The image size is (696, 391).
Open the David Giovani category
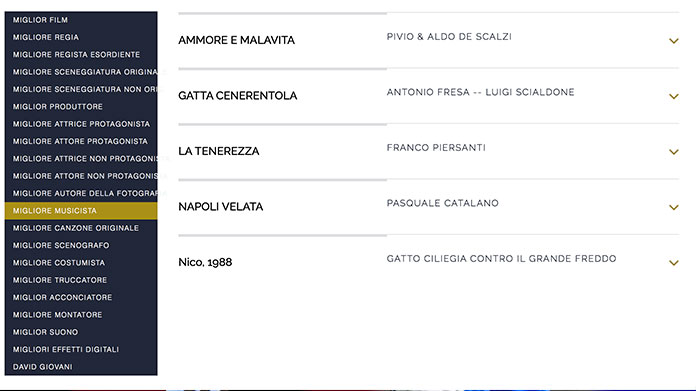(x=81, y=367)
